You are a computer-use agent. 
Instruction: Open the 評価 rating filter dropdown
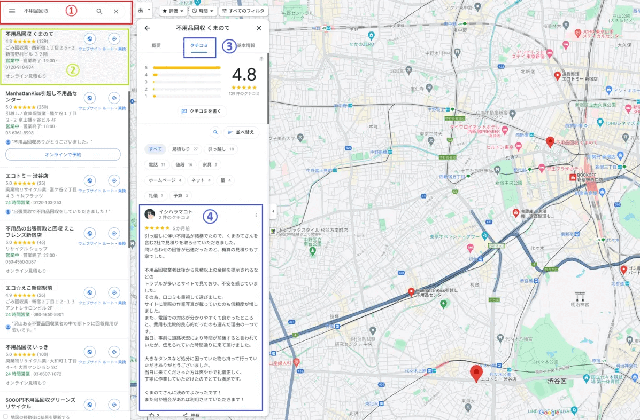pos(173,11)
